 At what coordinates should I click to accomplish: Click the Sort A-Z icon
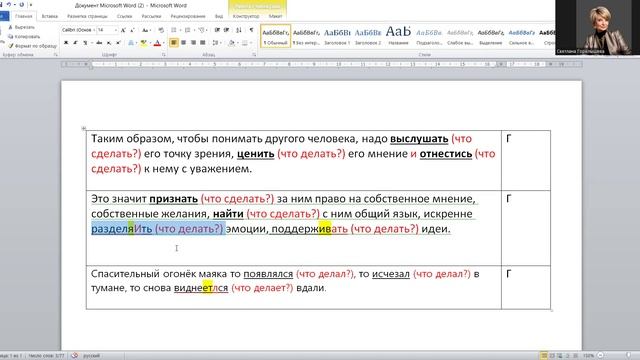pos(239,30)
